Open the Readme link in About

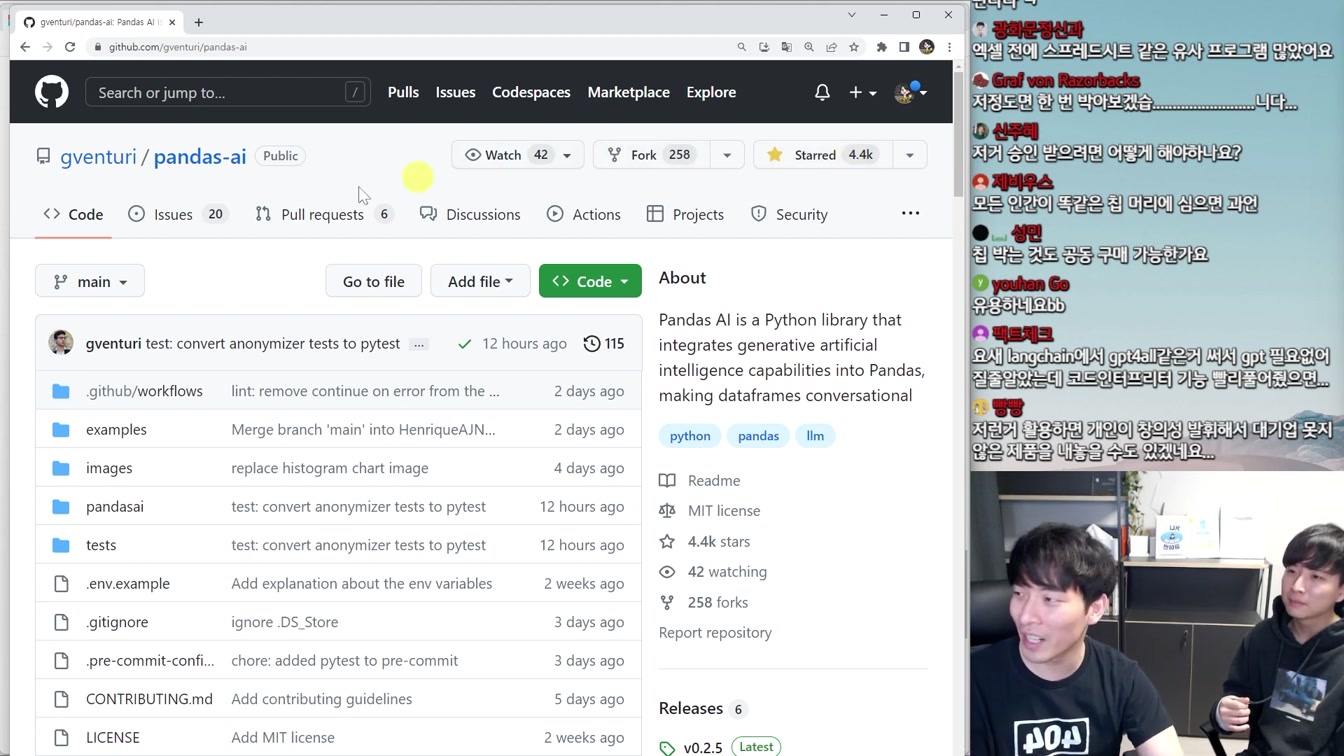(714, 480)
